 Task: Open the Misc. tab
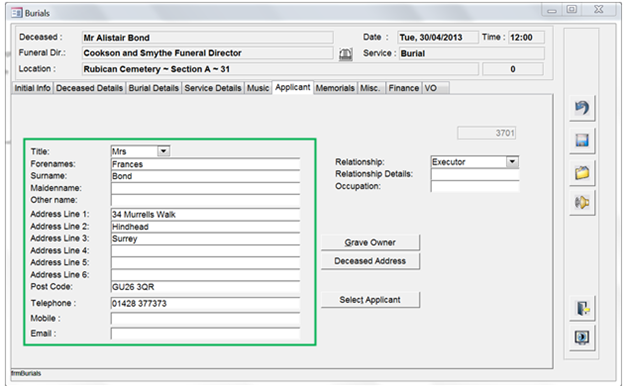[x=370, y=88]
